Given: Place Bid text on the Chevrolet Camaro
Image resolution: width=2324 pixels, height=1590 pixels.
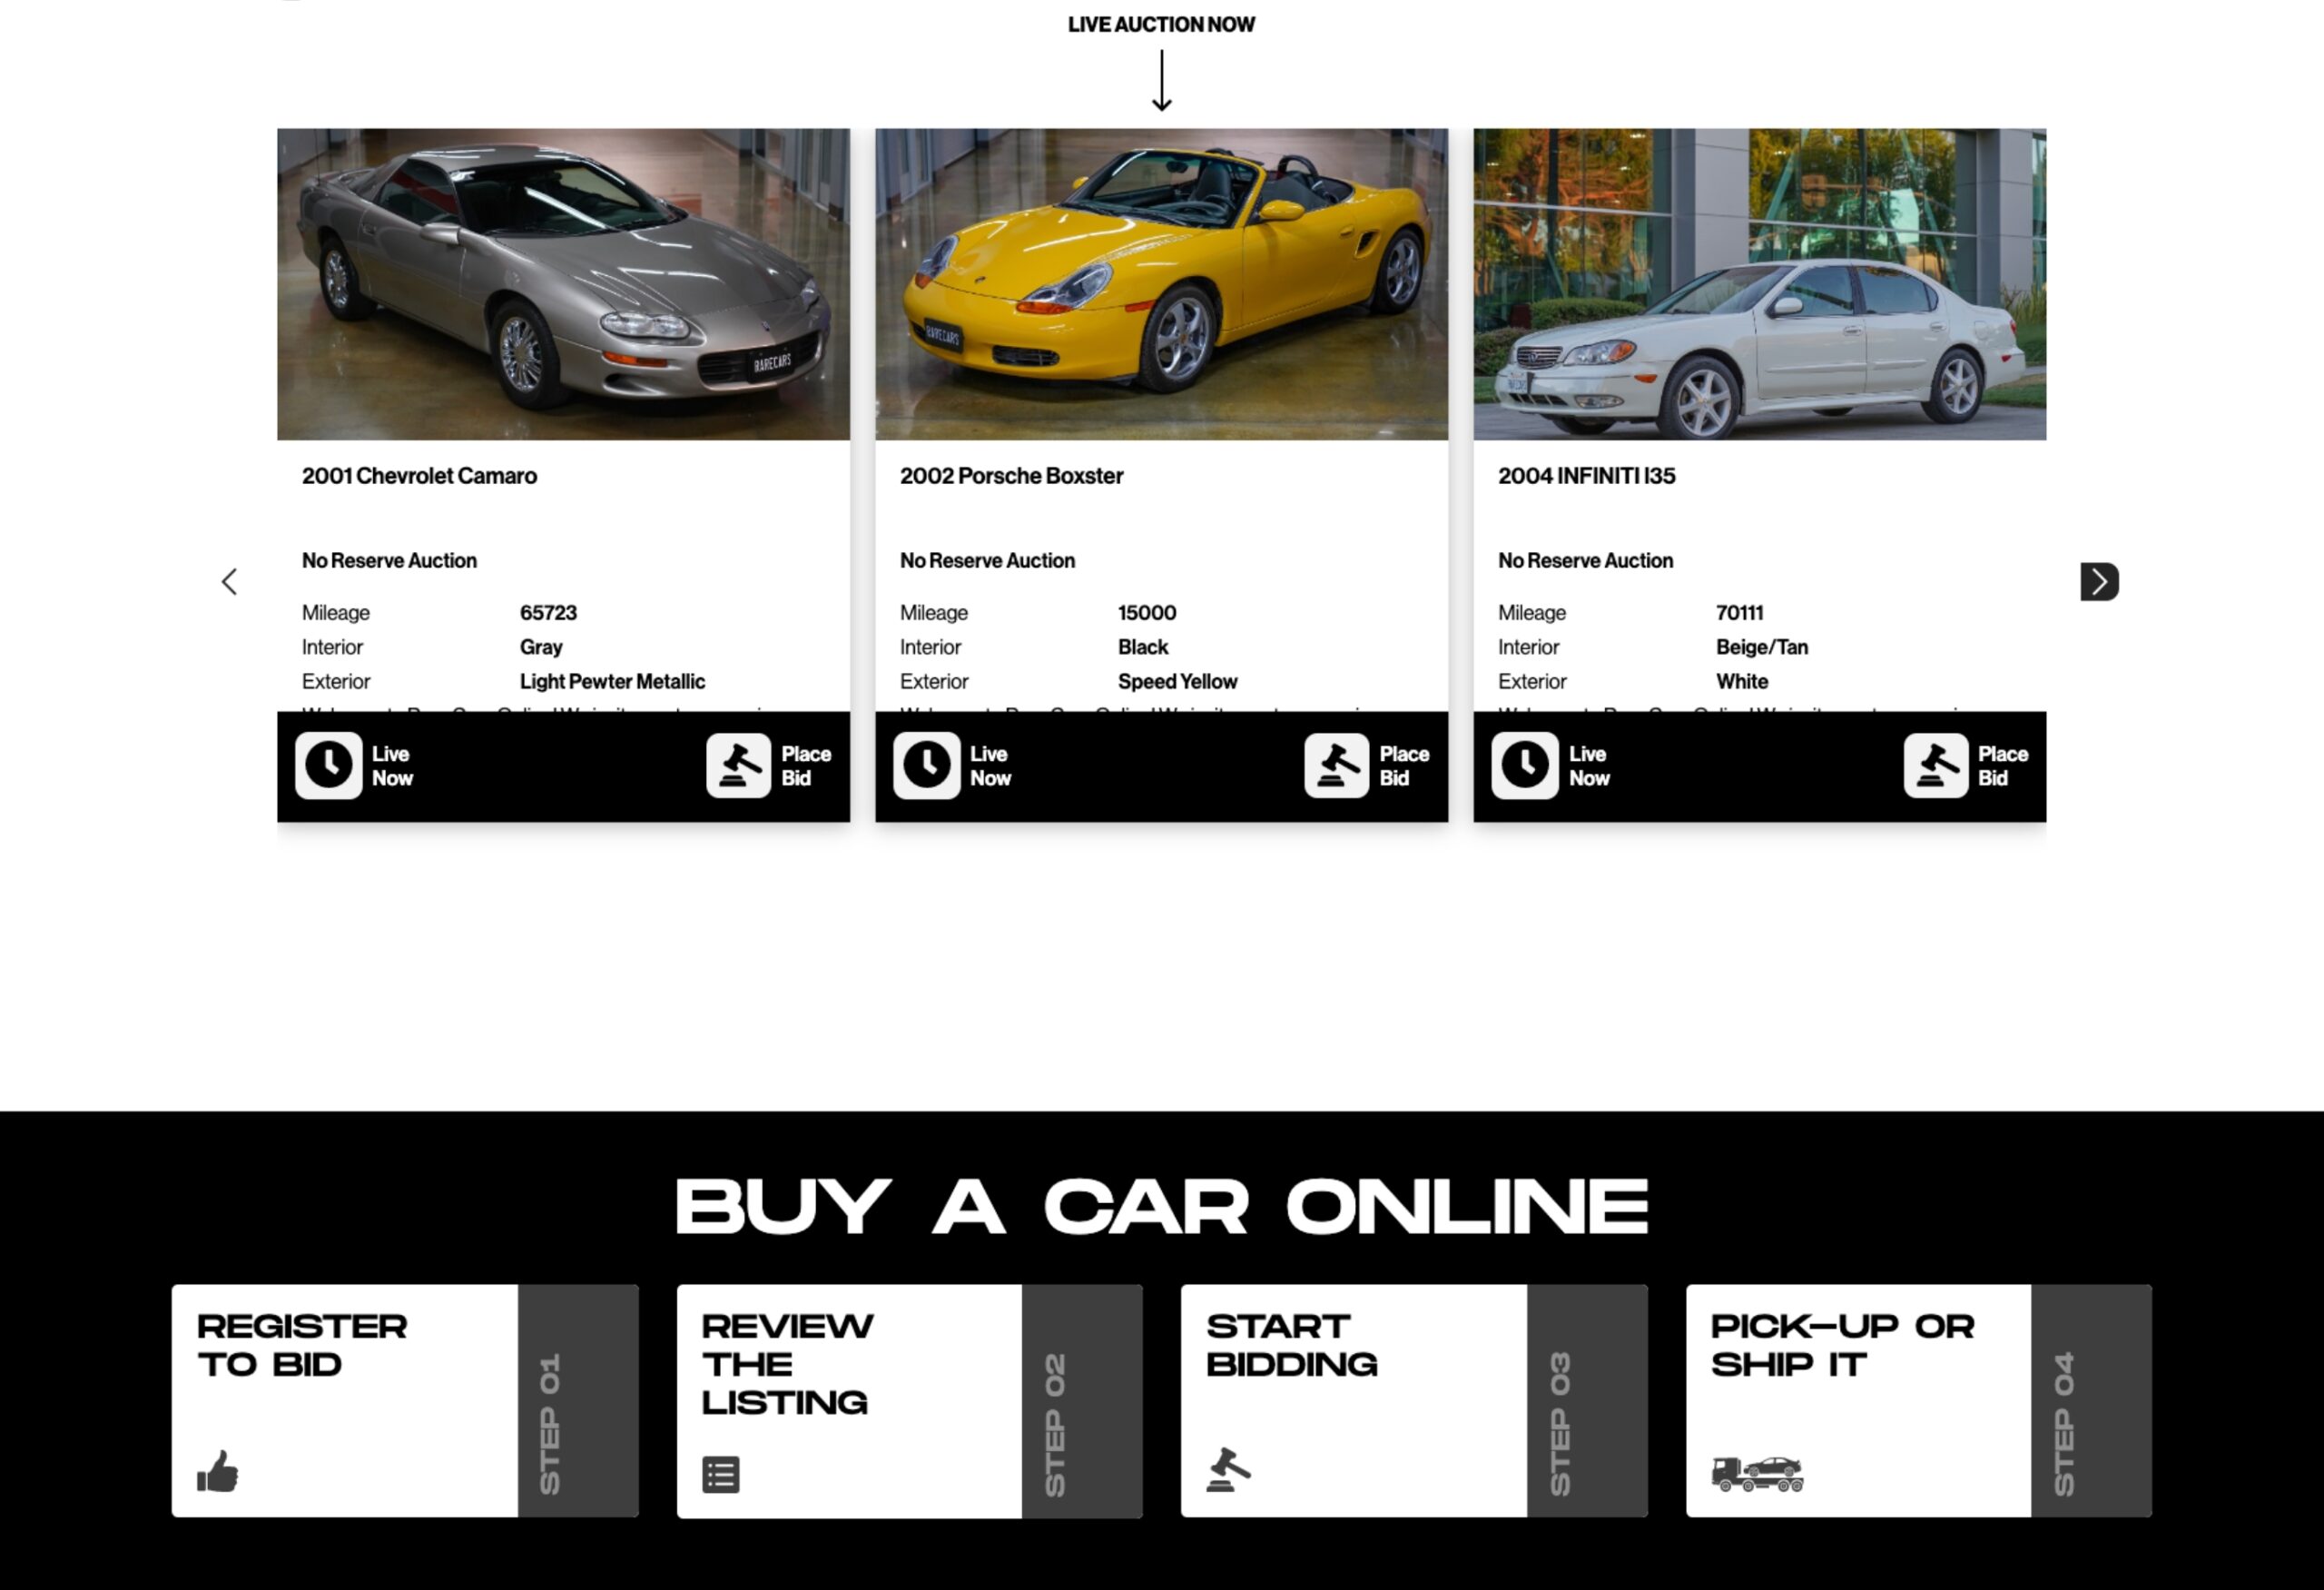Looking at the screenshot, I should (x=806, y=766).
